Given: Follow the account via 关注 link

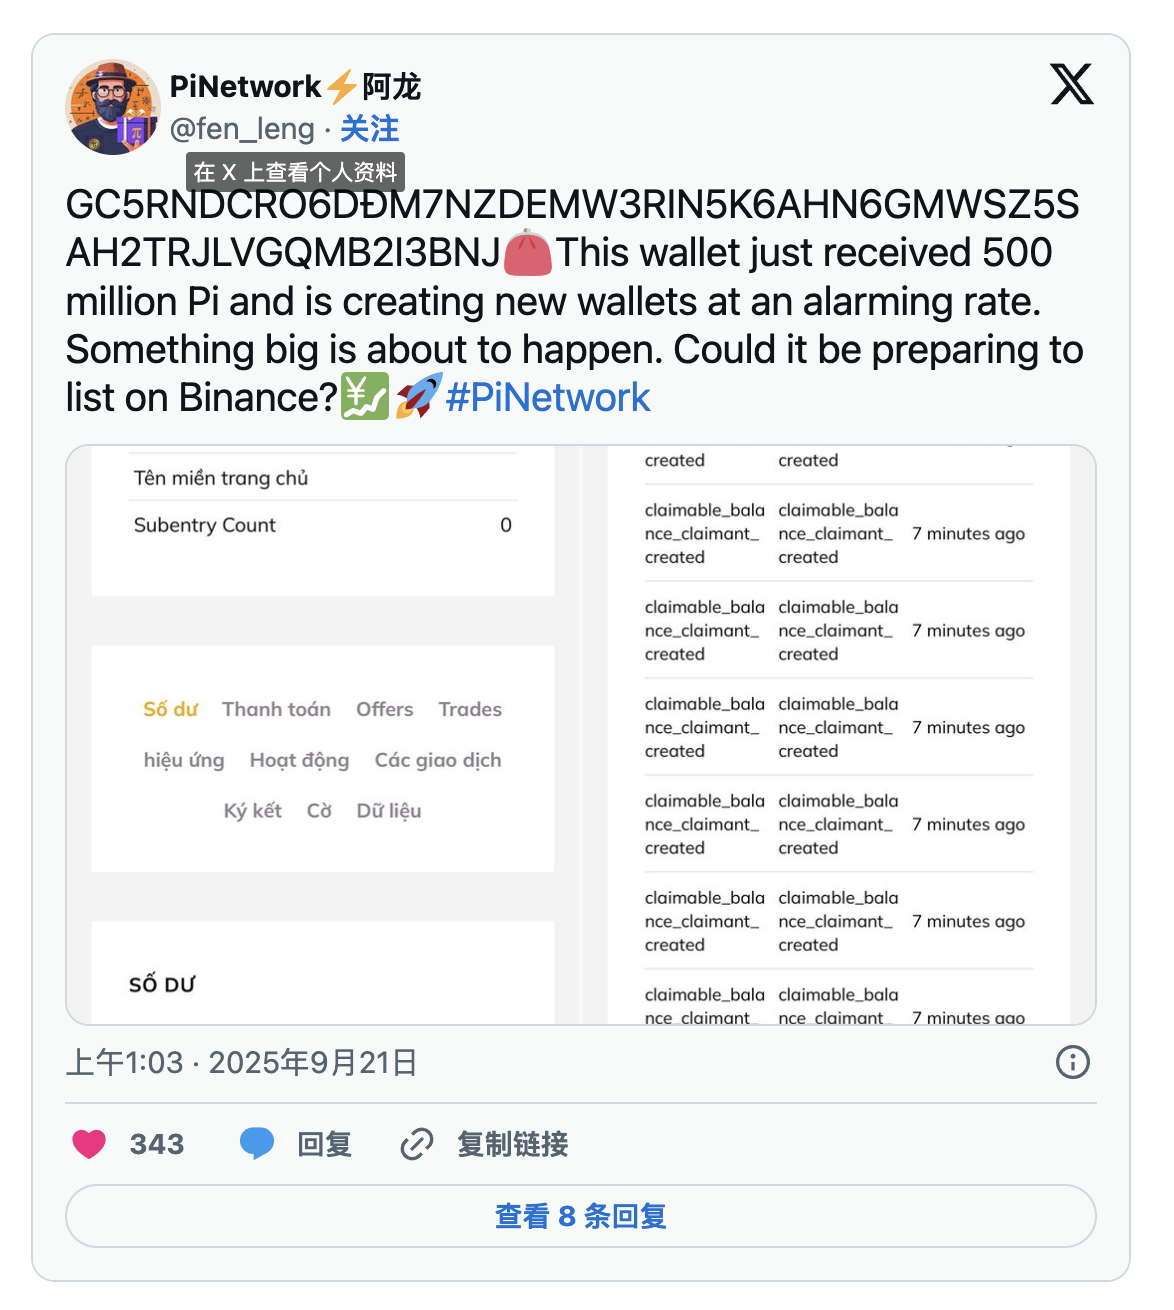Looking at the screenshot, I should click(x=369, y=129).
